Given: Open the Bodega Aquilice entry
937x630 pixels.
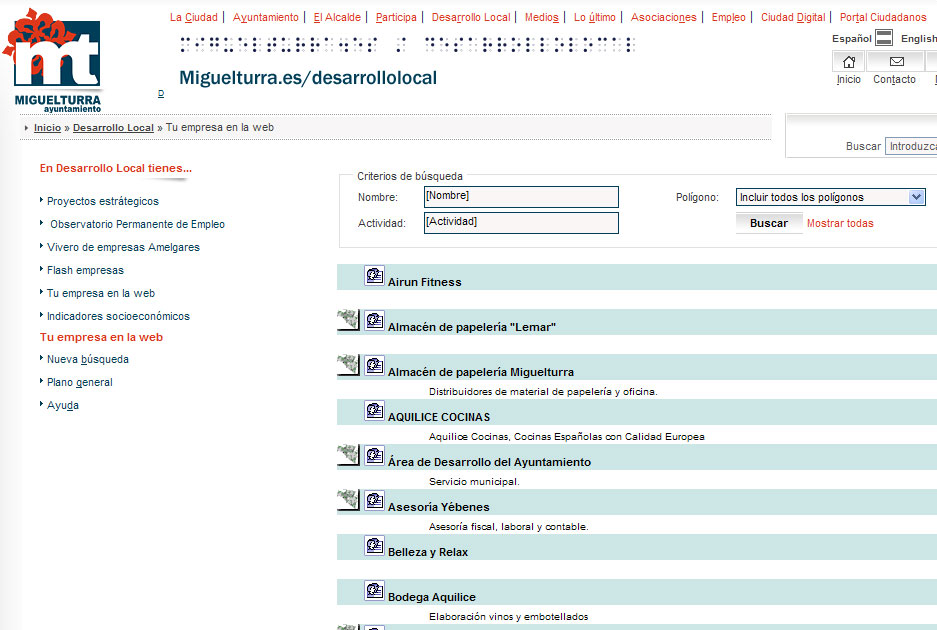Looking at the screenshot, I should pos(432,597).
